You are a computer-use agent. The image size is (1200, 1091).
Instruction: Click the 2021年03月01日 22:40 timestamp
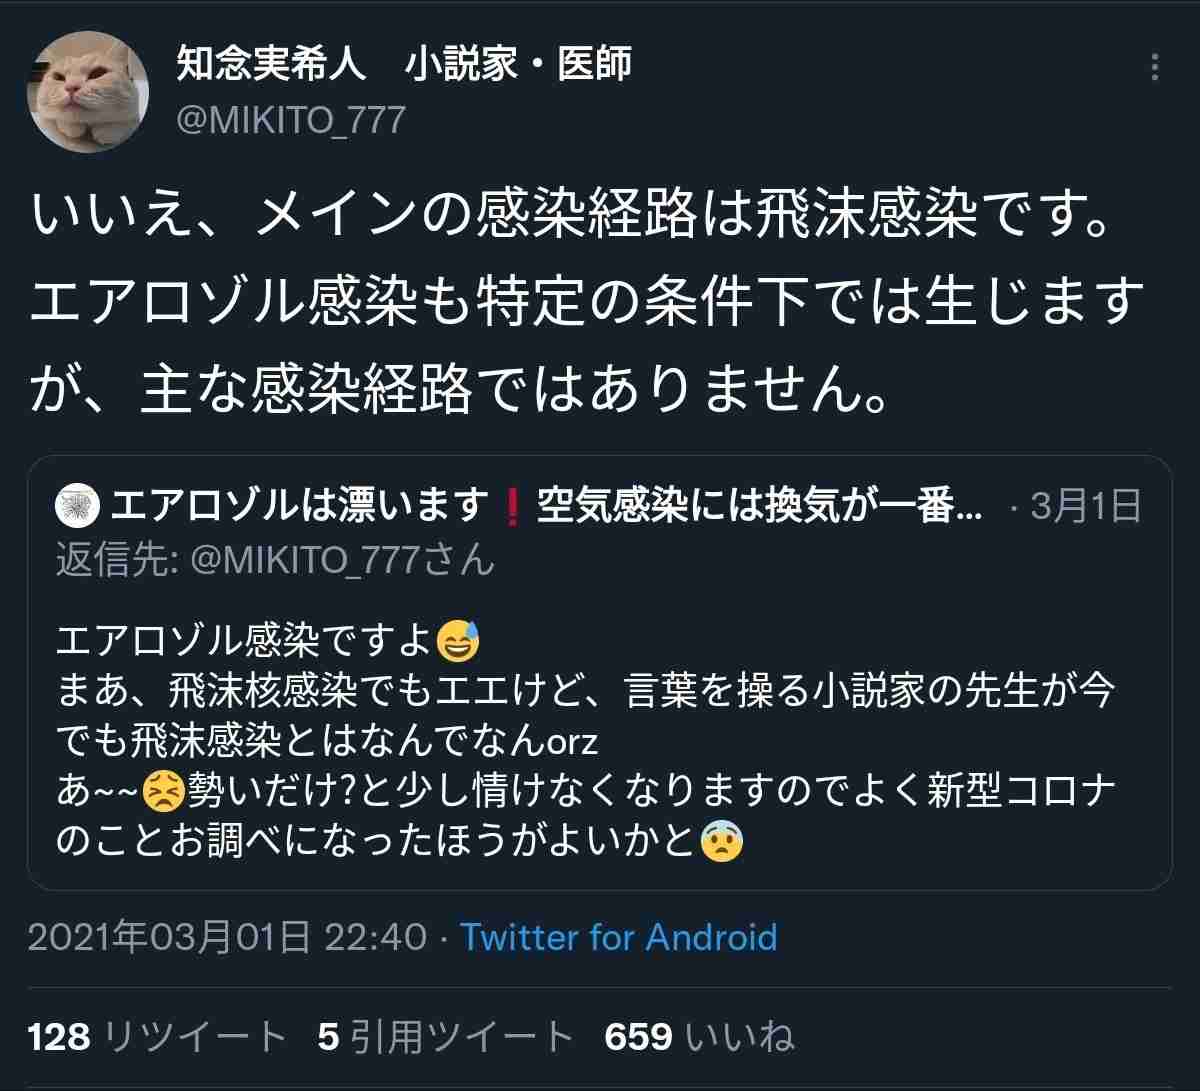coord(227,937)
